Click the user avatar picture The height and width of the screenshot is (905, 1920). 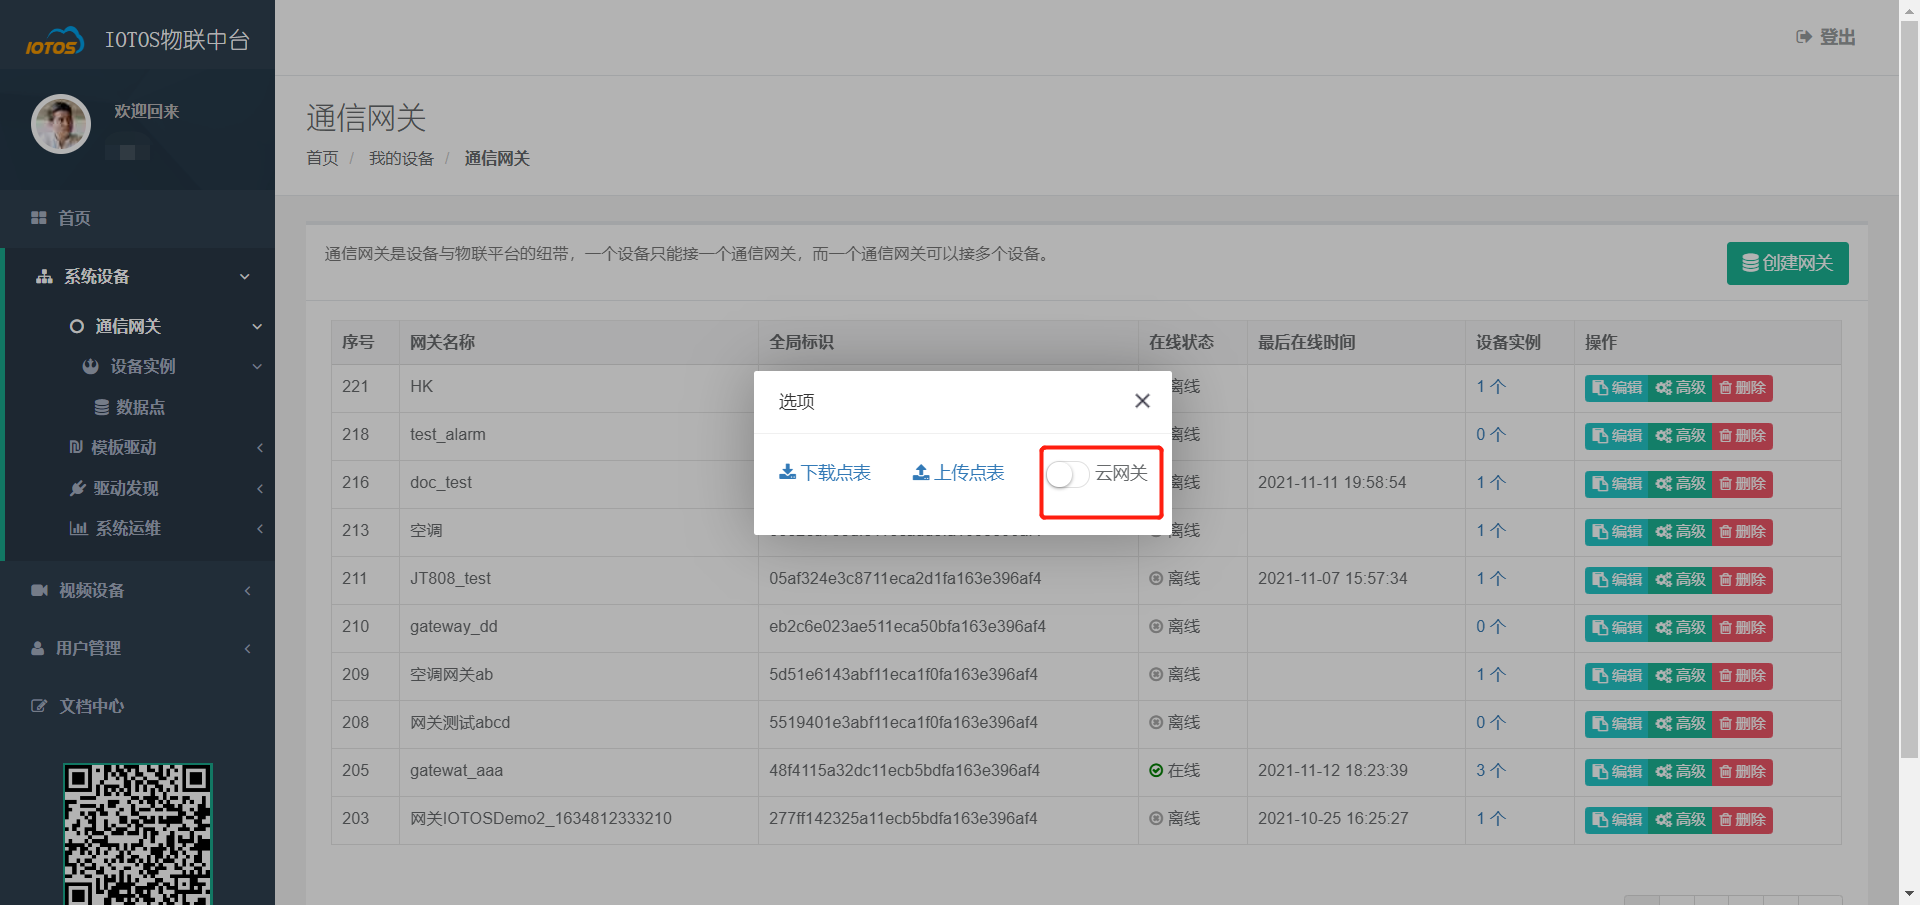(x=61, y=124)
